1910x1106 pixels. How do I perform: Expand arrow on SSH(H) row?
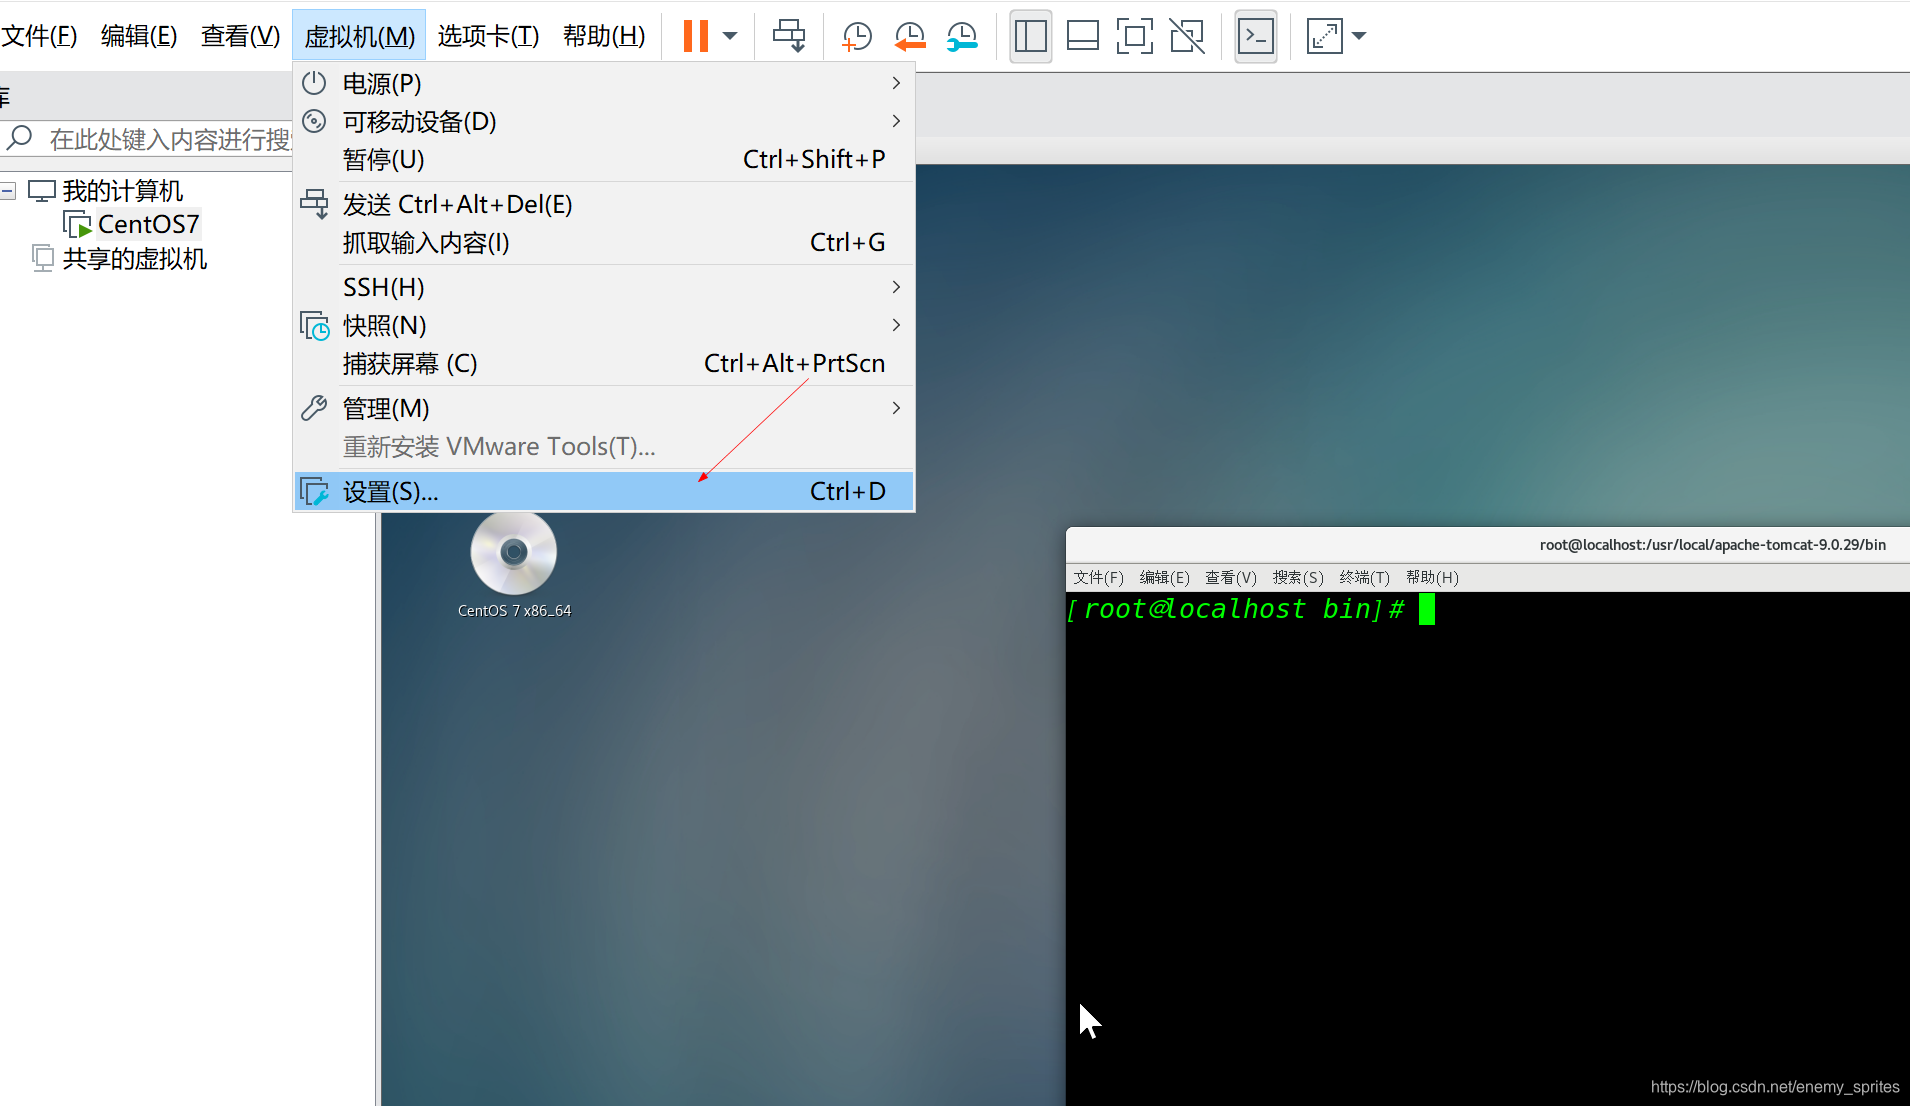(896, 287)
